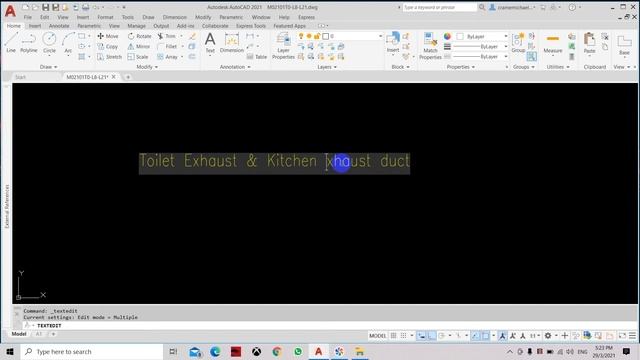640x360 pixels.
Task: Open the object color ByLayer dropdown
Action: [482, 36]
